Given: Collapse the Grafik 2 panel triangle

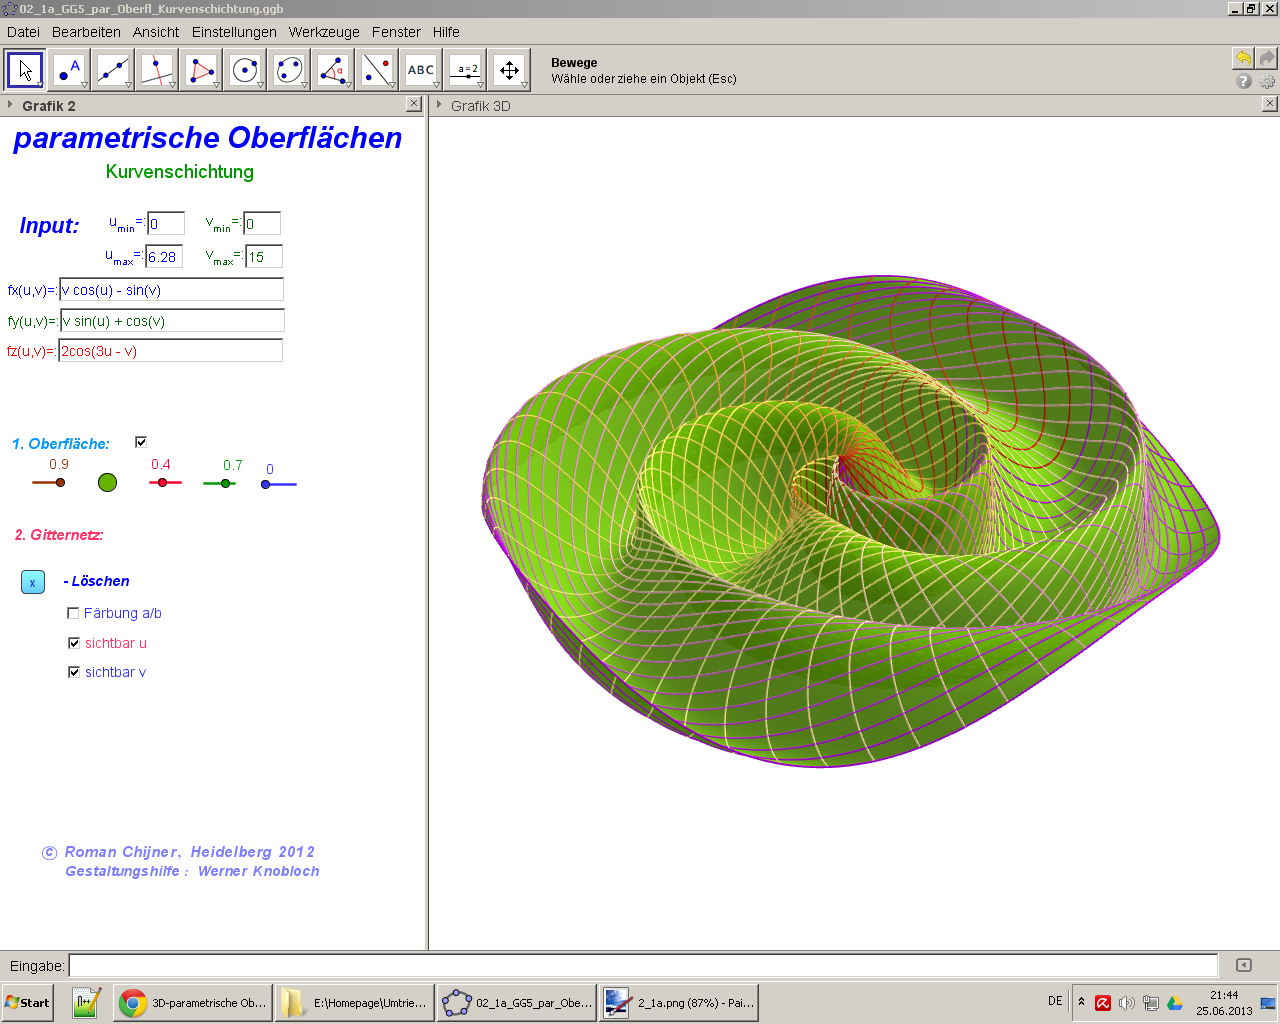Looking at the screenshot, I should [10, 105].
